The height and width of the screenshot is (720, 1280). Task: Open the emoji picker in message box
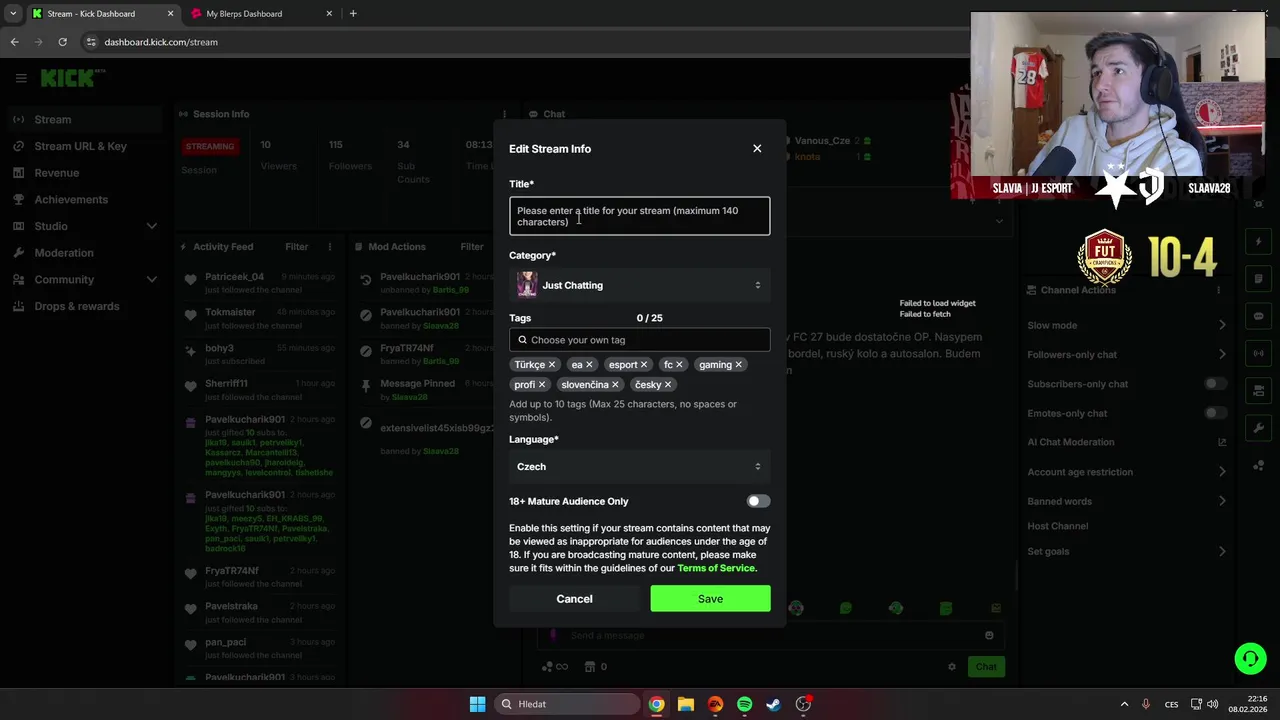click(x=989, y=635)
